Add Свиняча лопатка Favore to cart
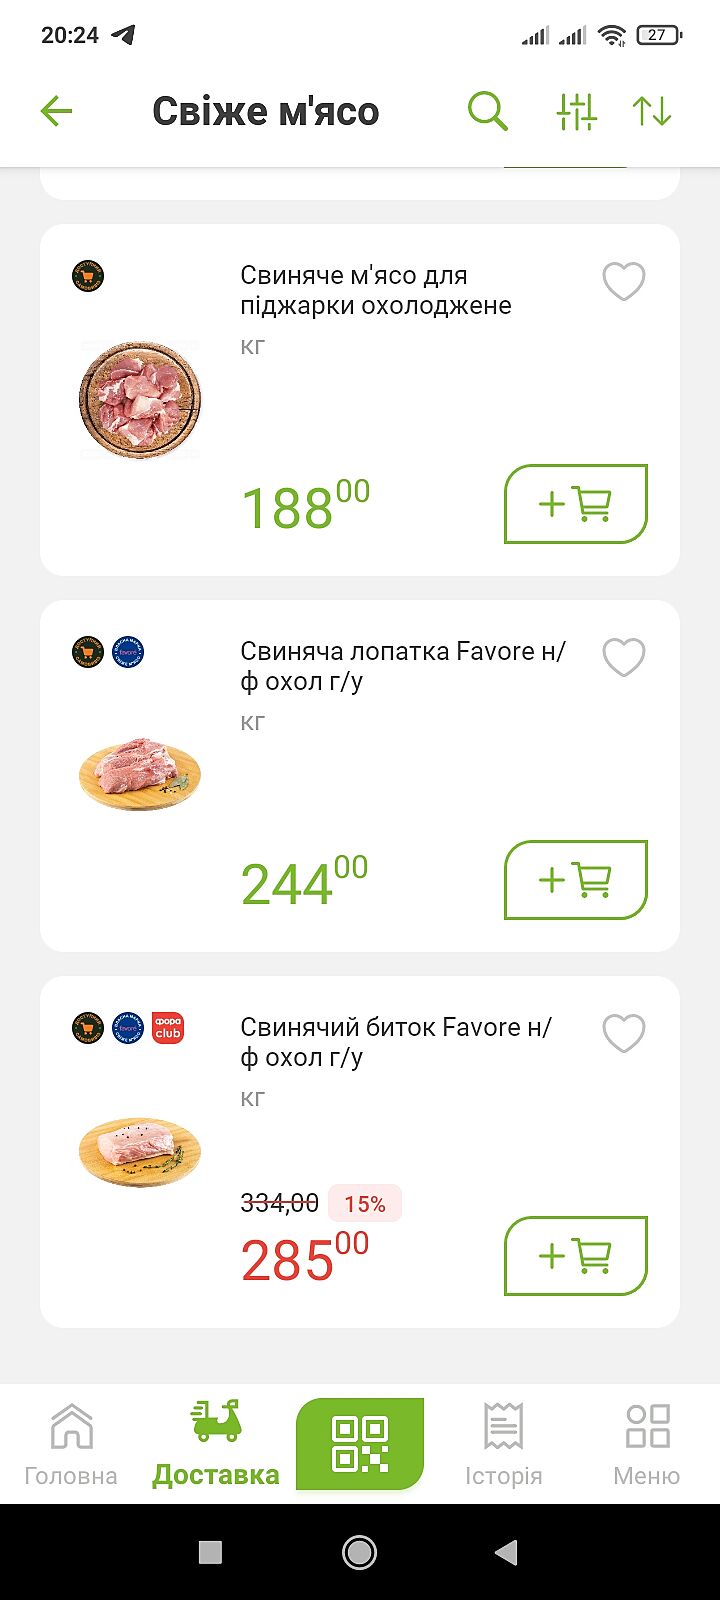 pos(576,880)
